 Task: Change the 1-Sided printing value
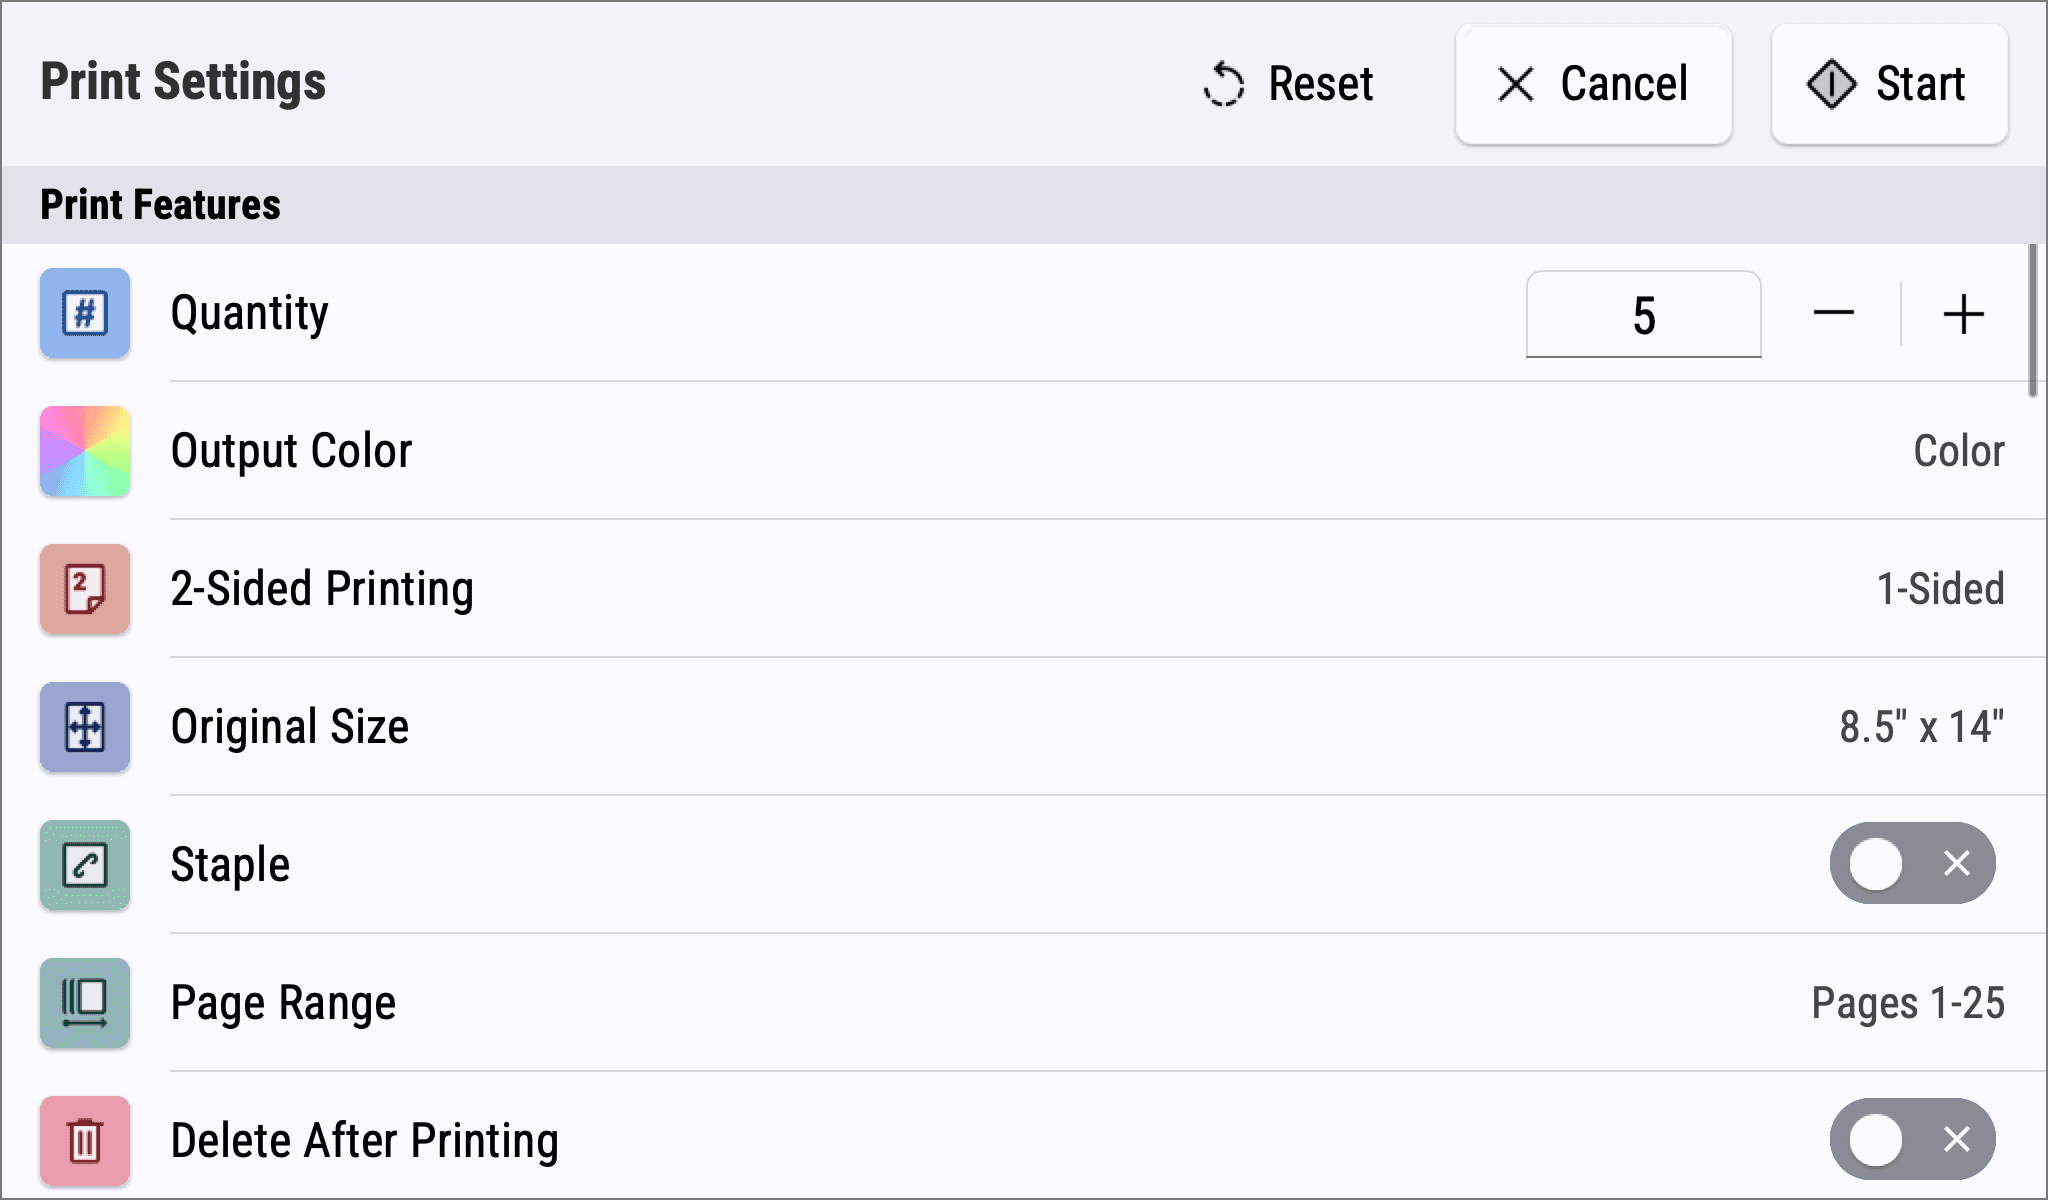[1940, 589]
